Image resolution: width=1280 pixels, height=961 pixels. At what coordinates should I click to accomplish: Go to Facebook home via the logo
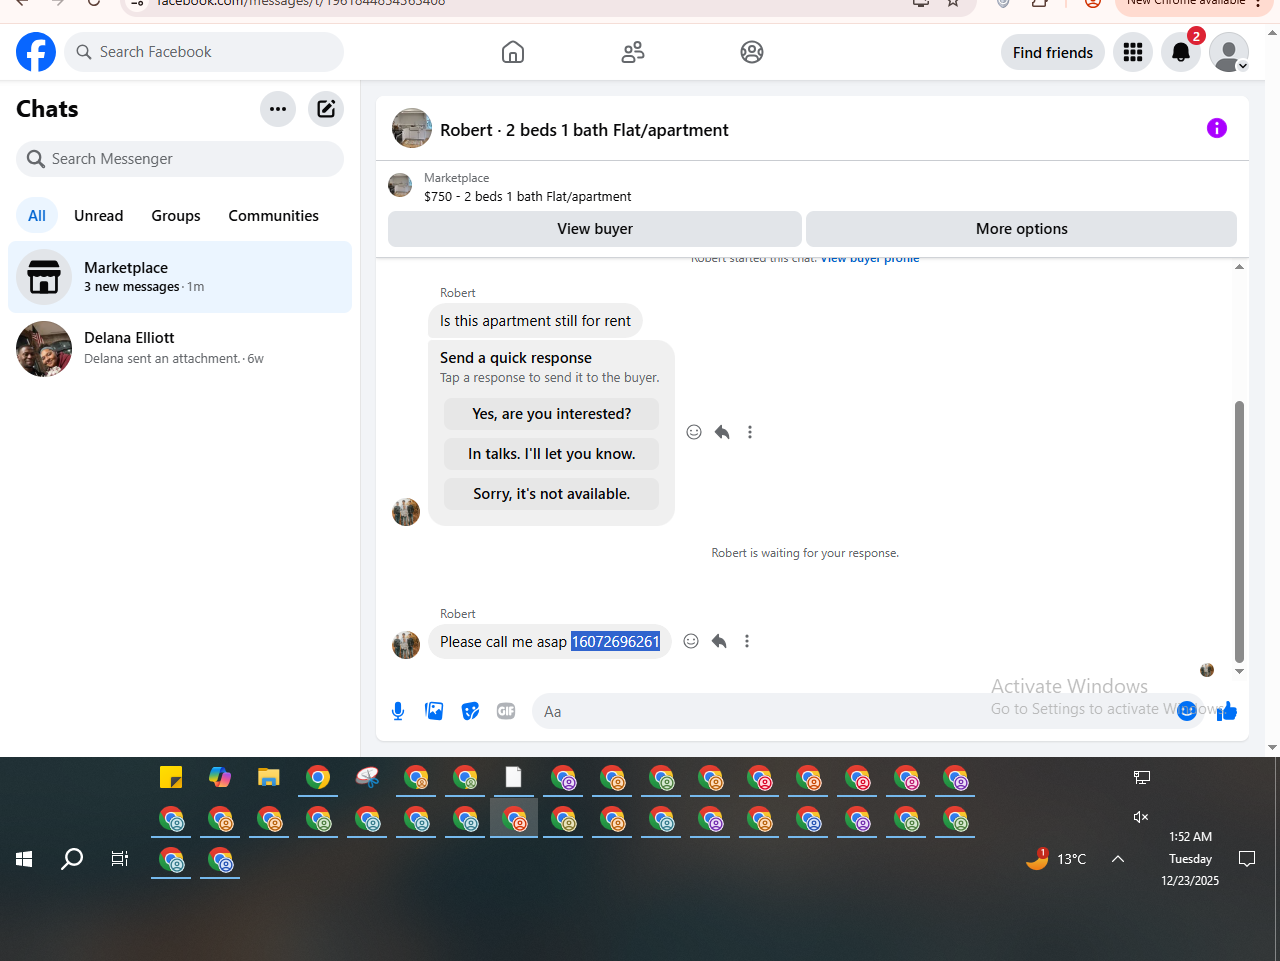pyautogui.click(x=36, y=52)
